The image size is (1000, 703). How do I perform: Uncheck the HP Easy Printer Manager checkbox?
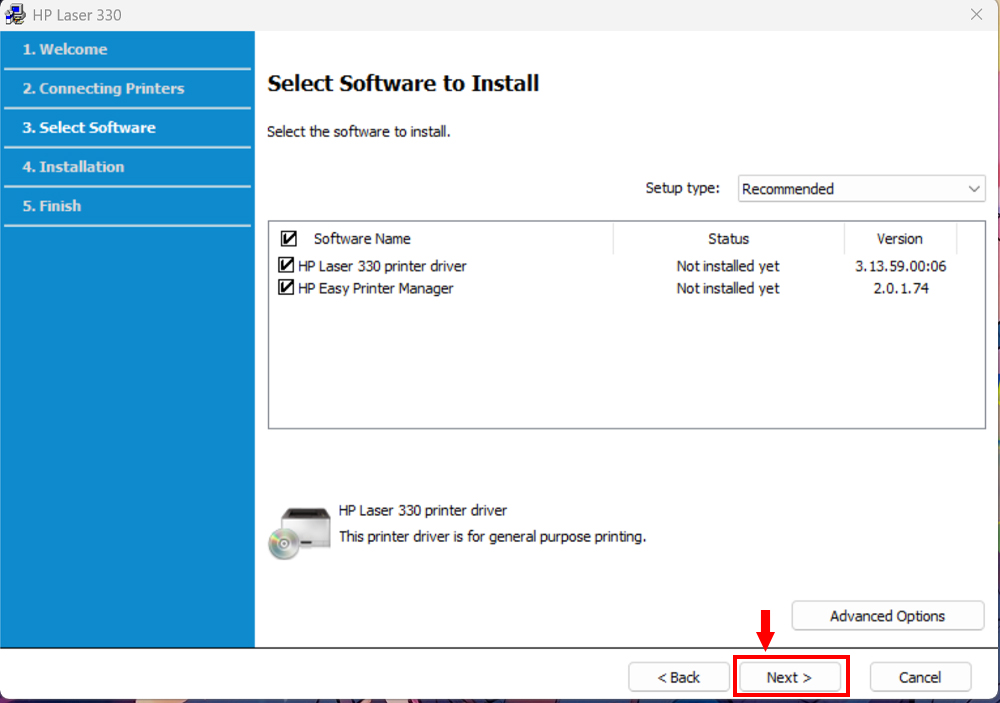click(286, 288)
